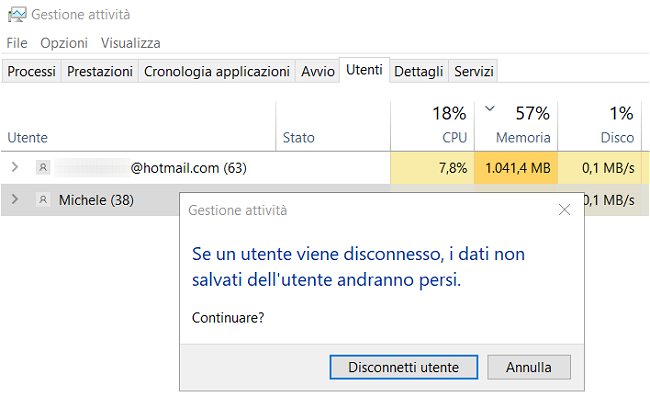Viewport: 650px width, 408px height.
Task: Click the hotmail.com user avatar icon
Action: point(42,168)
